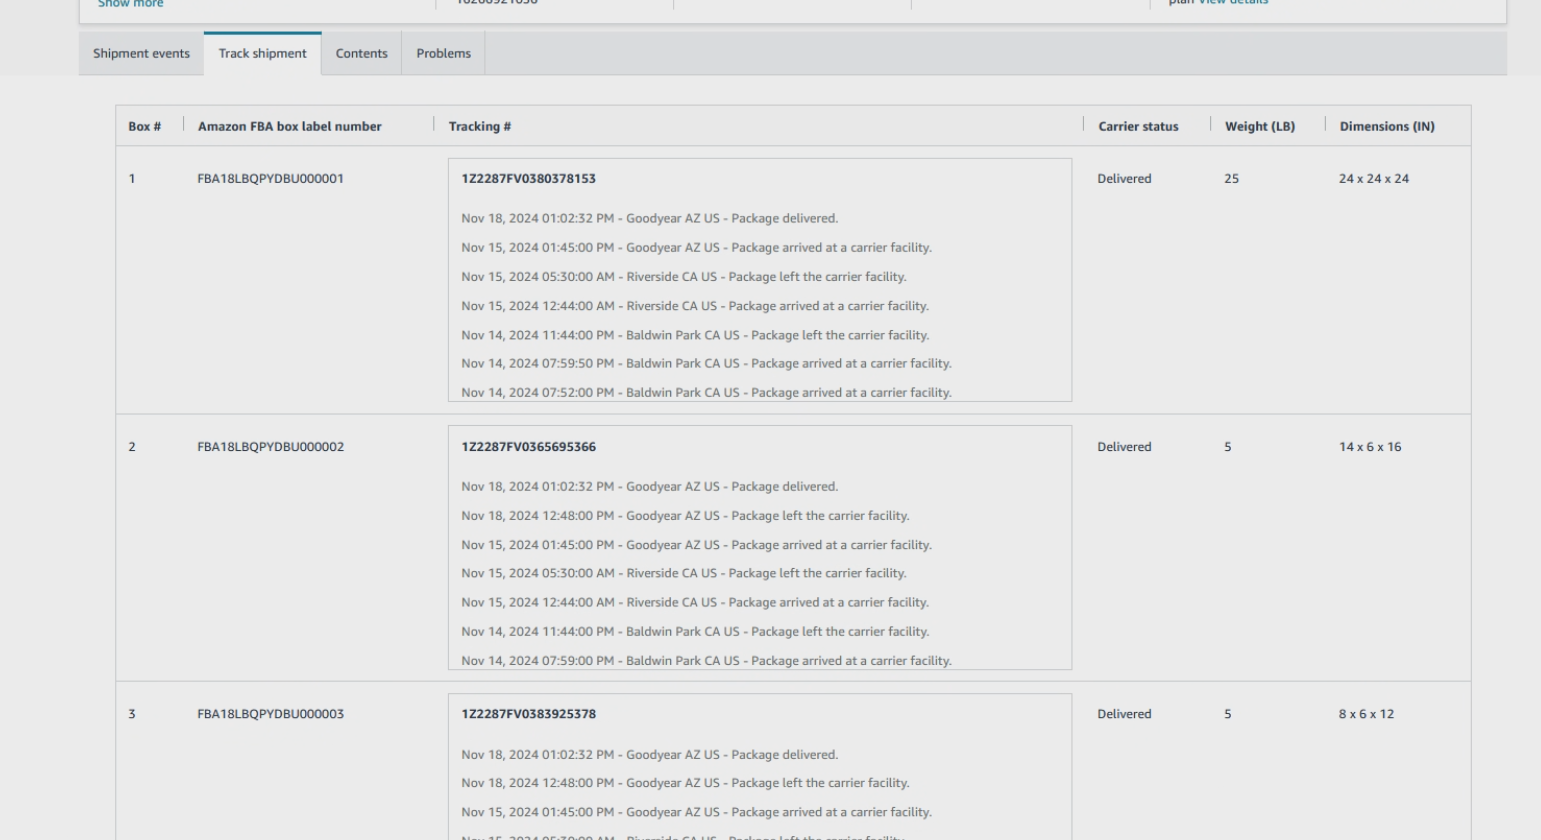Click Delivered status for box 1
1541x840 pixels.
[1124, 179]
